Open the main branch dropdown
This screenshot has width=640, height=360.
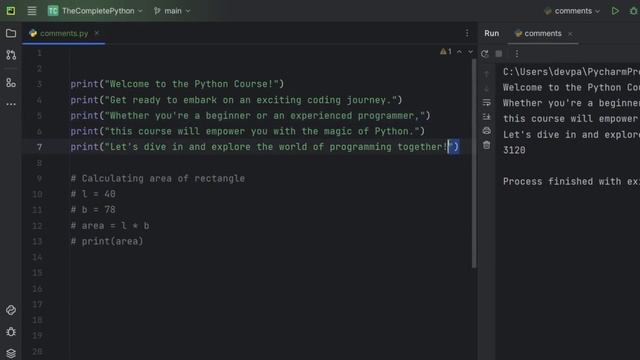(172, 11)
